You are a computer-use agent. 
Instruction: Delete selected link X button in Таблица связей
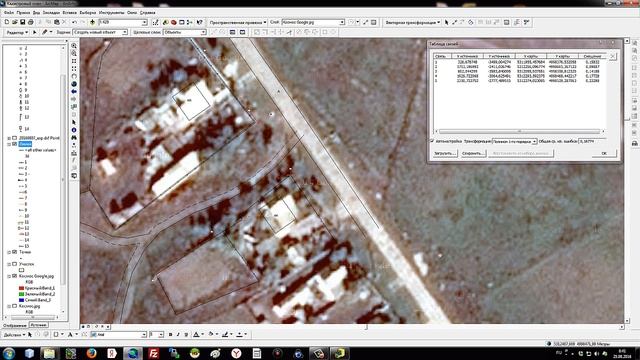point(613,57)
